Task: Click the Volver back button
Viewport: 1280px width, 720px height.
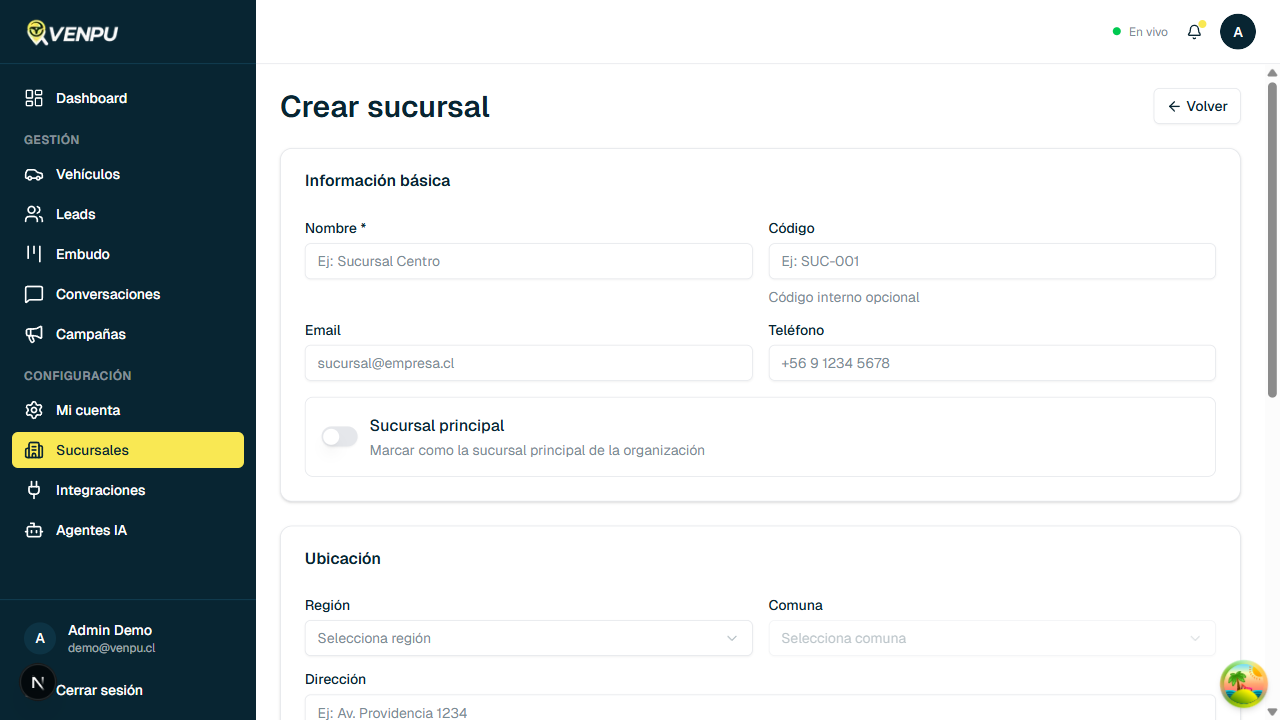Action: 1197,106
